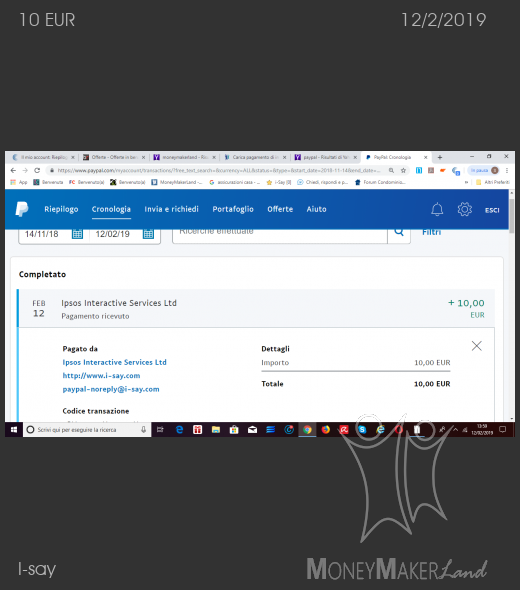Screen dimensions: 520x590
Task: Open the MoneyMakerLand bookmark
Action: tap(177, 182)
